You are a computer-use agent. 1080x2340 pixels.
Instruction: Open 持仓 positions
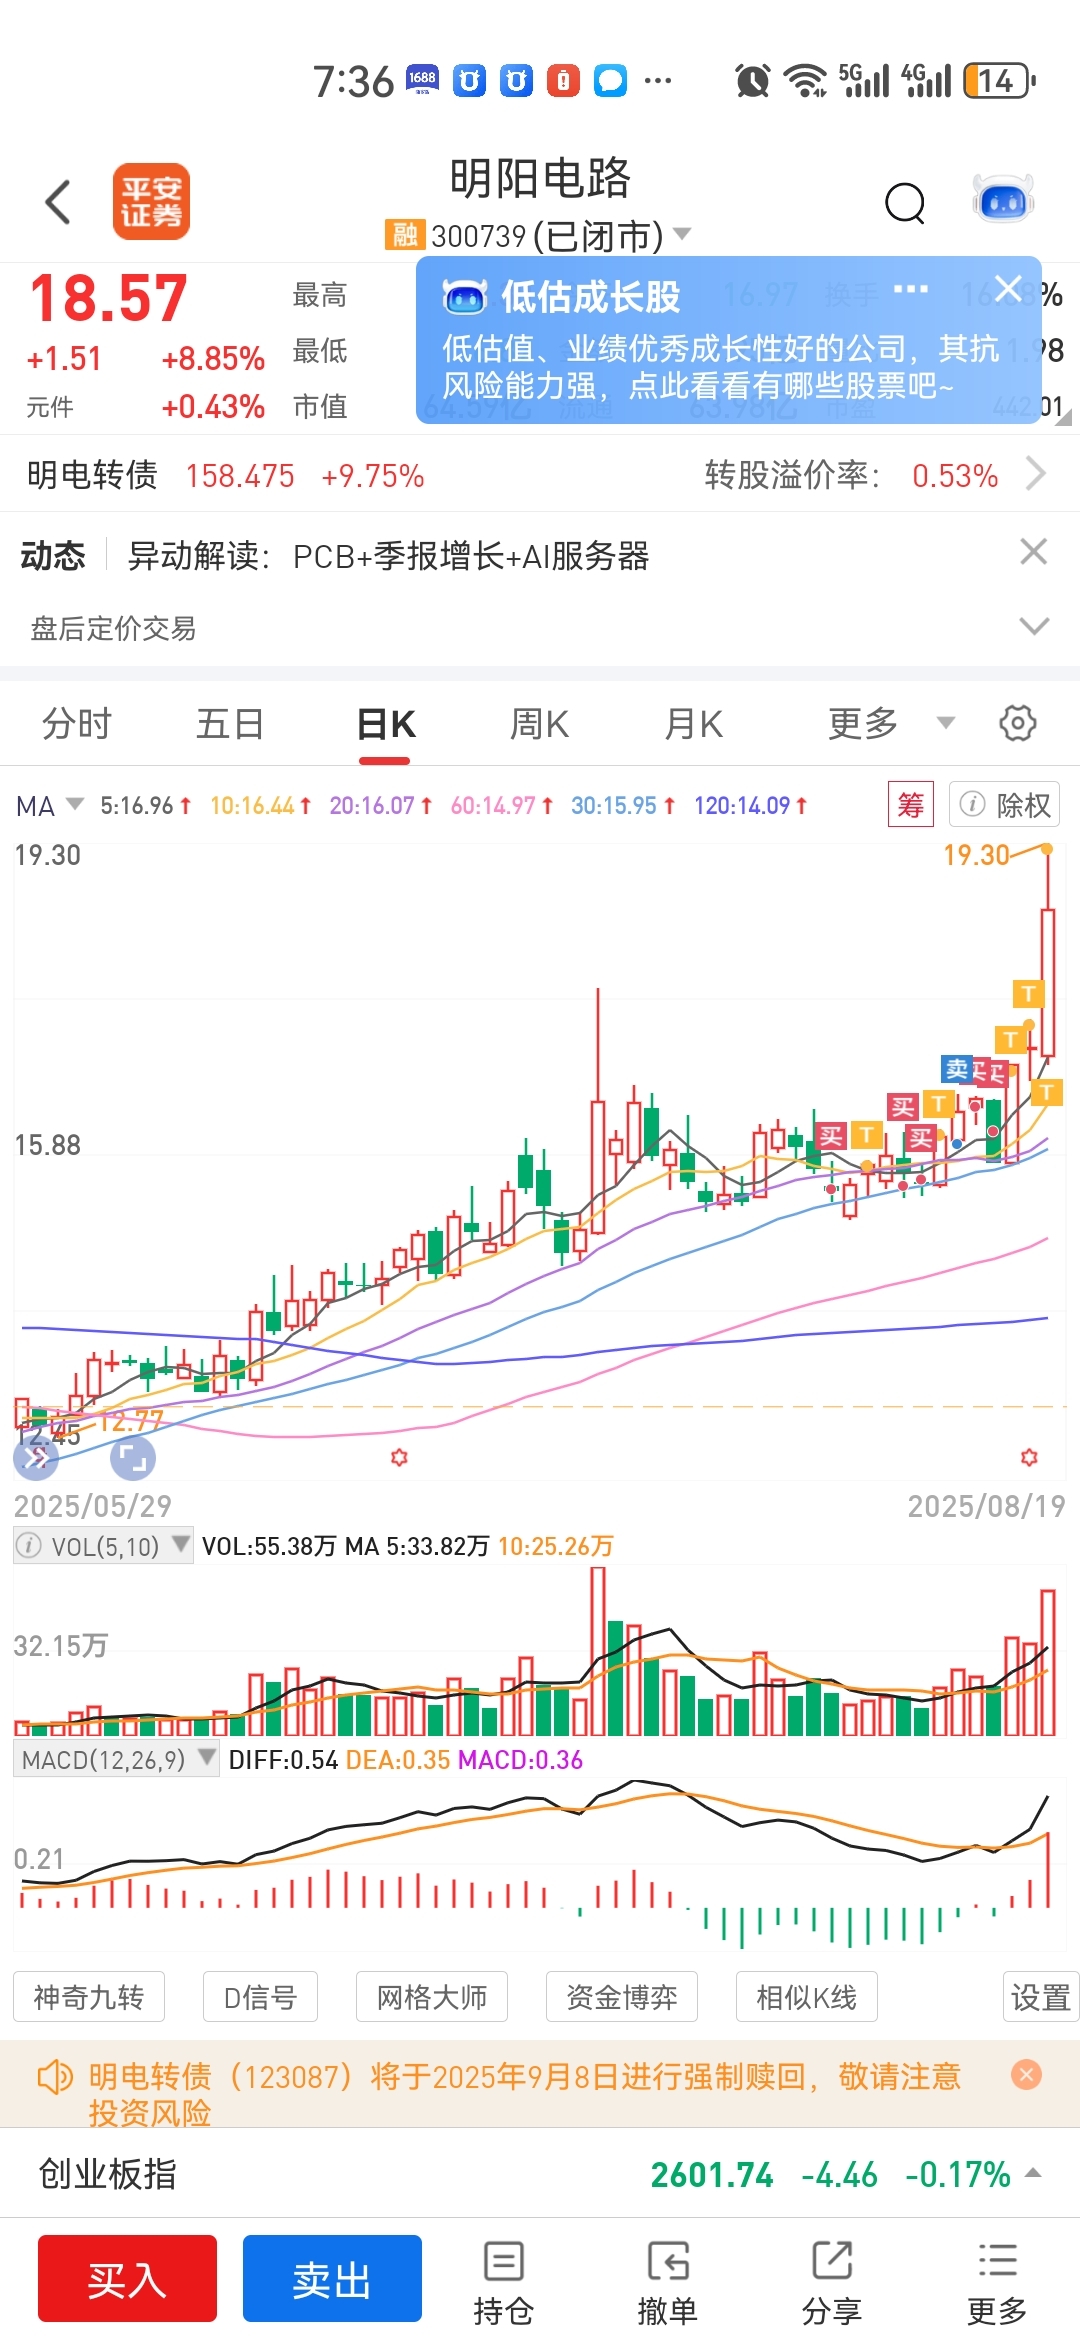(x=503, y=2282)
